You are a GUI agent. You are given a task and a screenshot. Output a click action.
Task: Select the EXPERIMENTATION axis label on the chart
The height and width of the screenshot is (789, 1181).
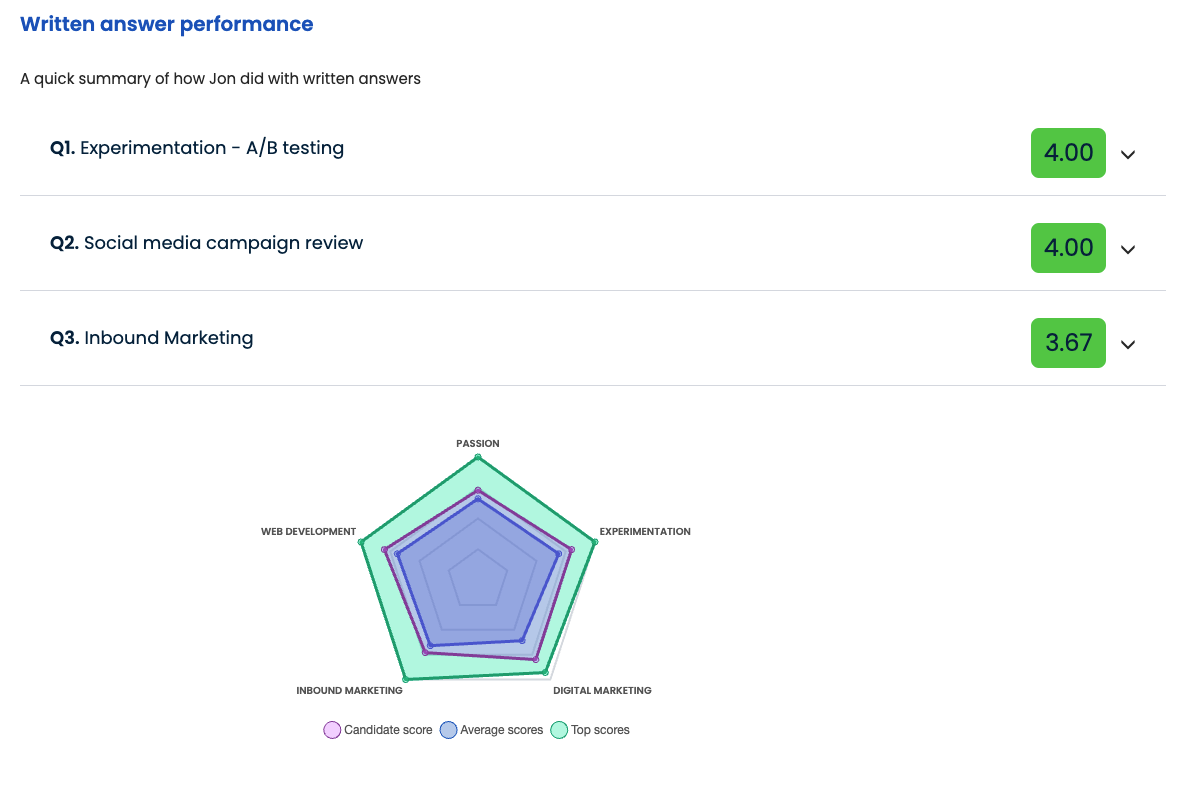[x=644, y=531]
